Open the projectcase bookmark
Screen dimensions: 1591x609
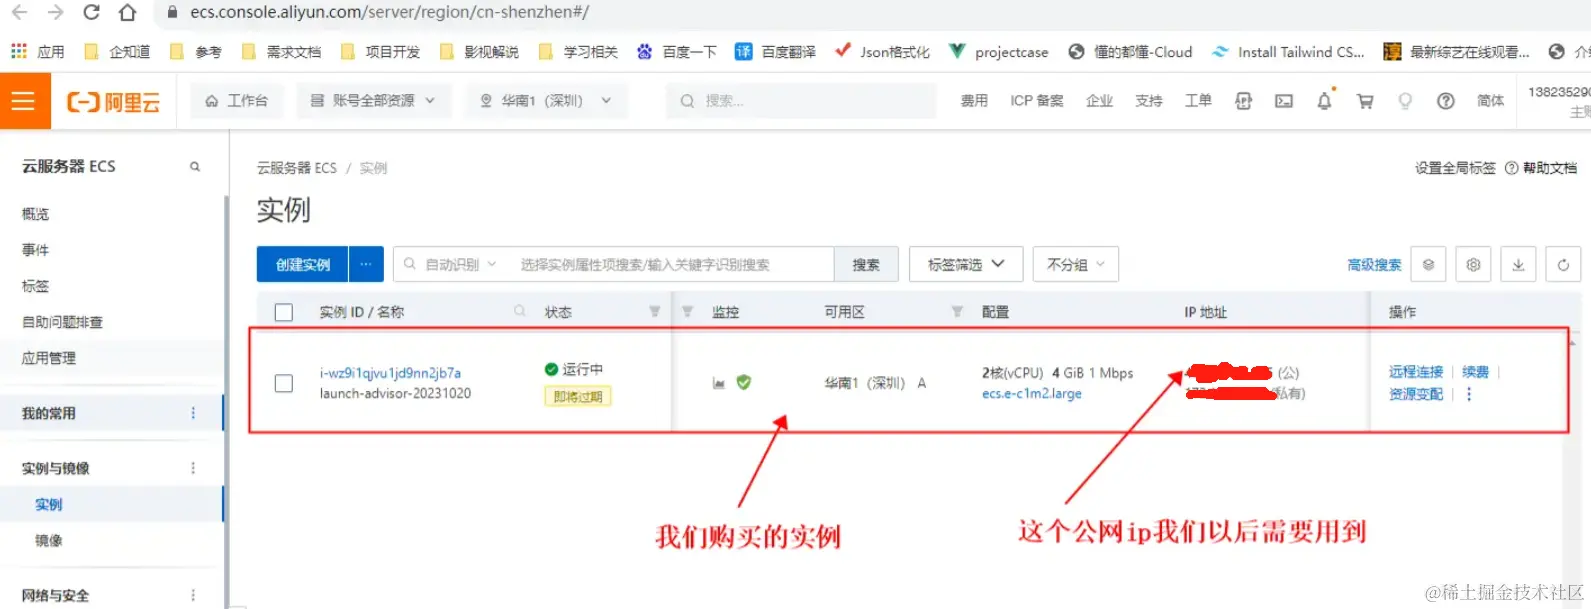coord(999,51)
